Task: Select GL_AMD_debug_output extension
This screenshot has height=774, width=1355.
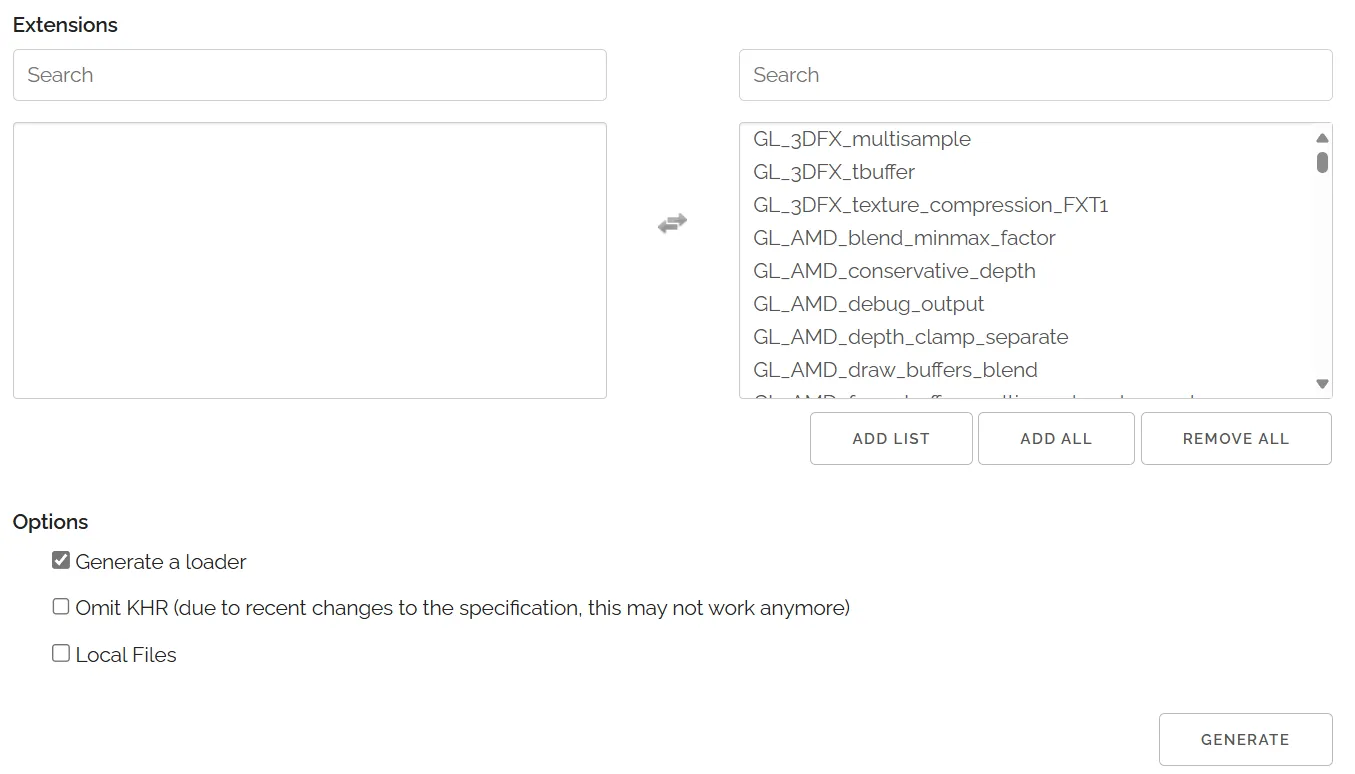Action: coord(868,304)
